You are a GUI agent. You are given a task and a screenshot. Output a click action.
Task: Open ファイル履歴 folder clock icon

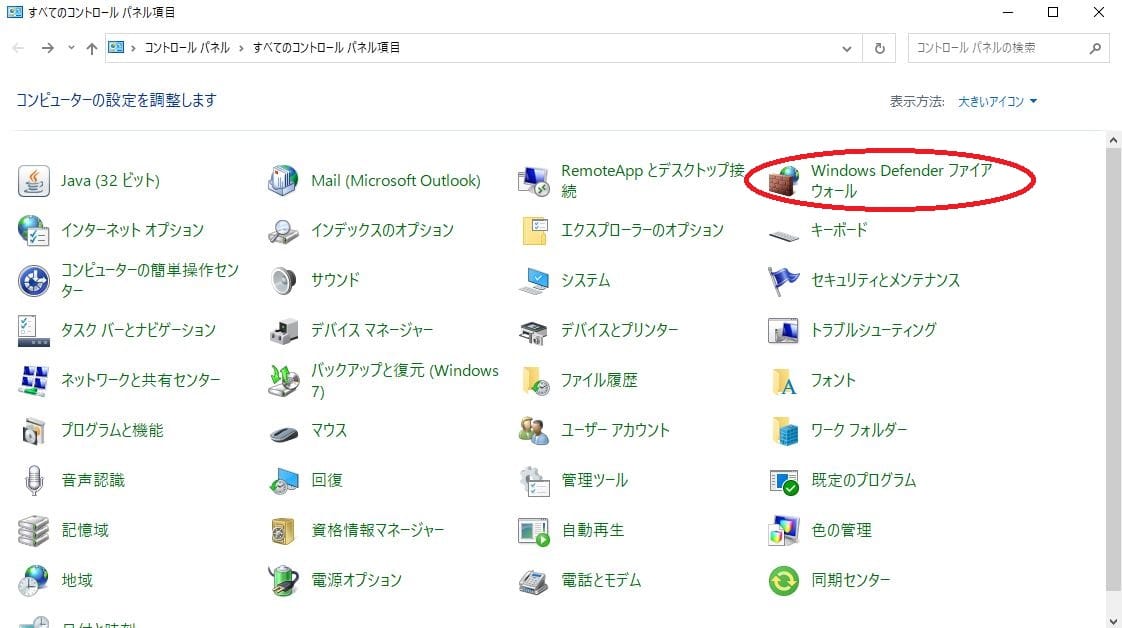click(535, 381)
